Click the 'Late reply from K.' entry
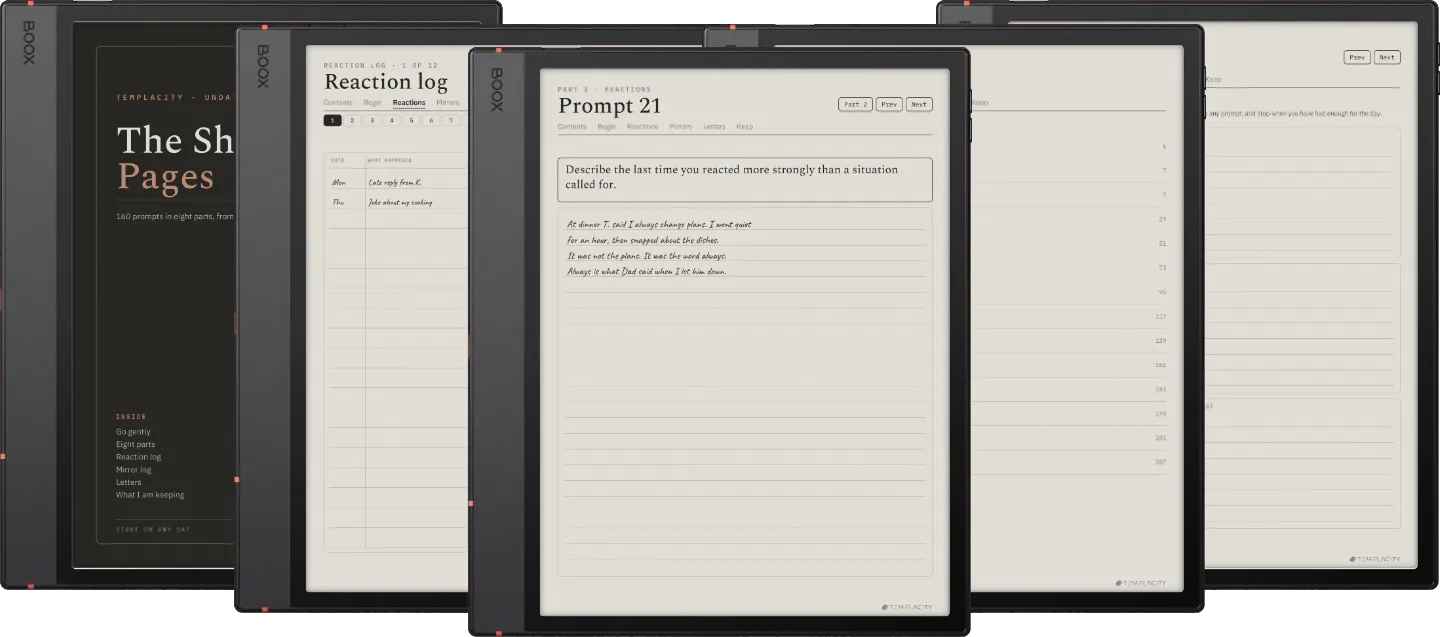The width and height of the screenshot is (1440, 637). tap(395, 183)
